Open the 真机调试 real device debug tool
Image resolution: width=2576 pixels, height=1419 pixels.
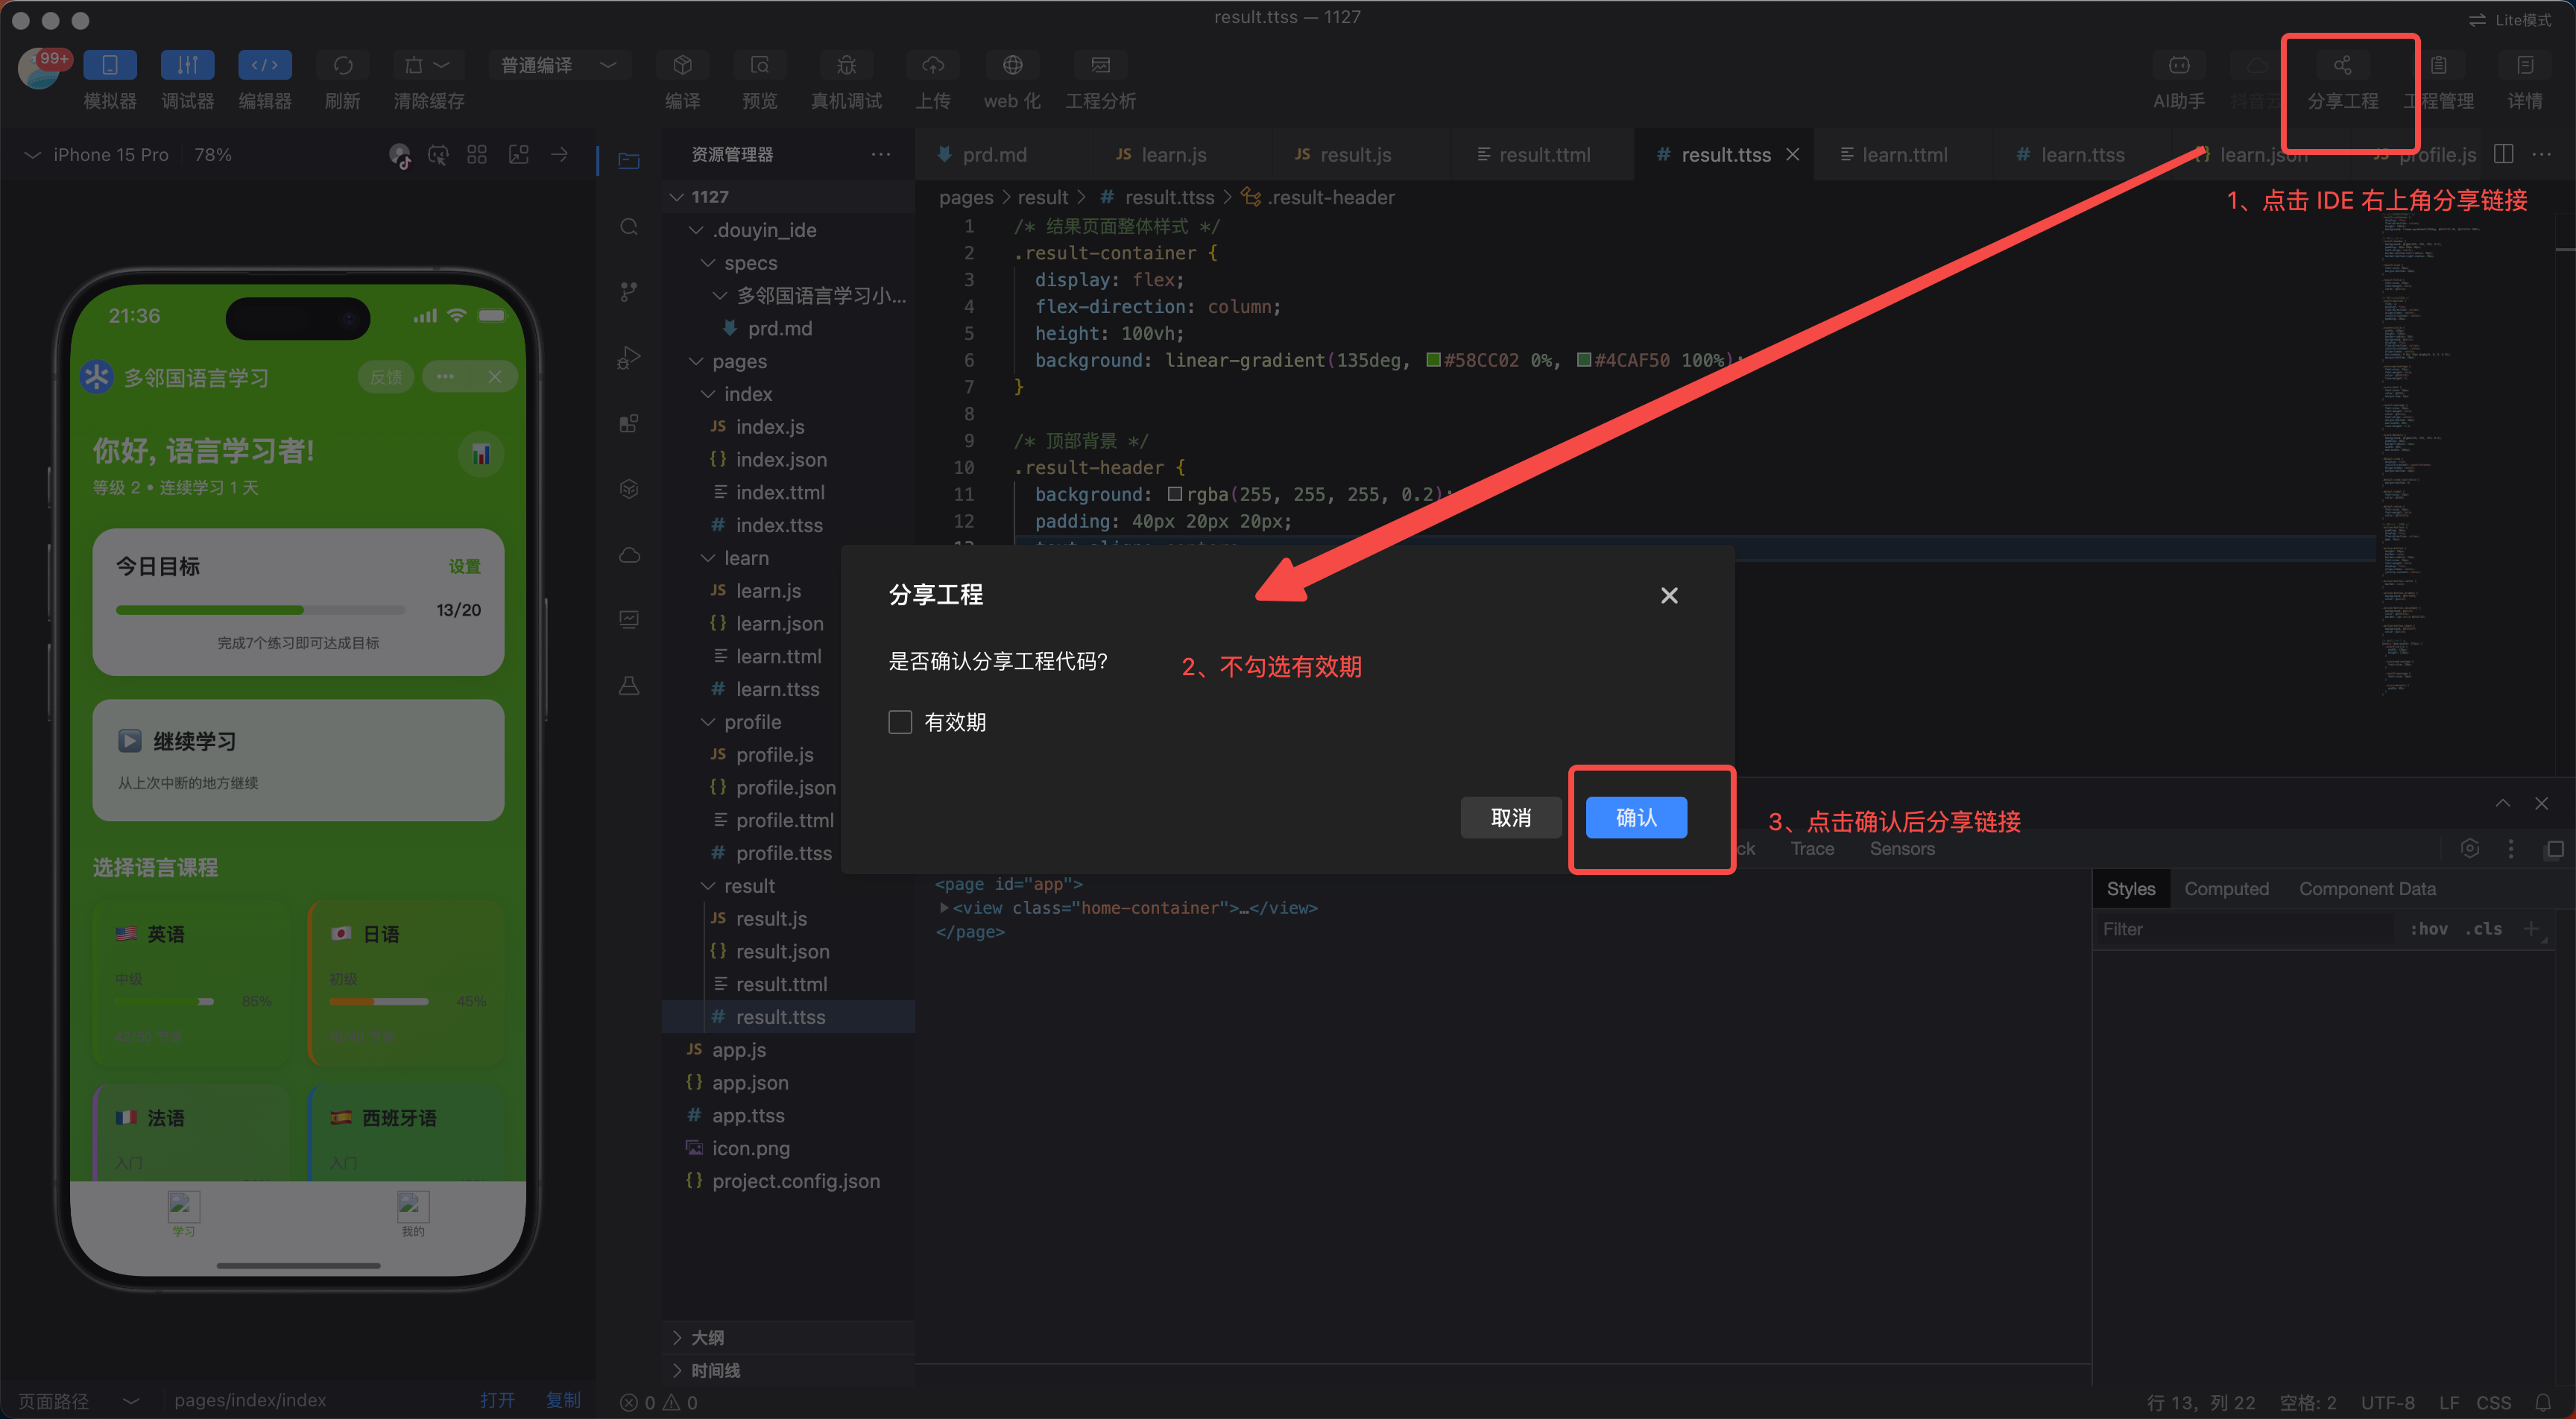[x=846, y=66]
